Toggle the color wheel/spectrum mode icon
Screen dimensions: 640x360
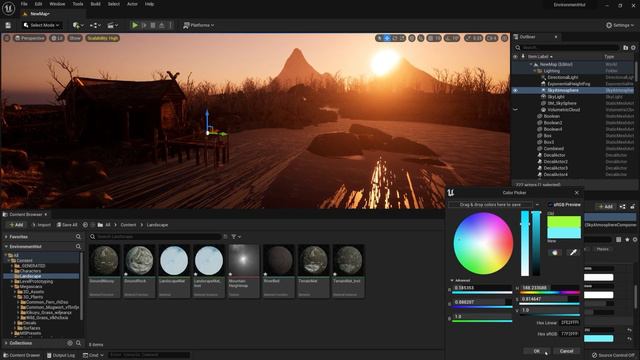tap(554, 252)
